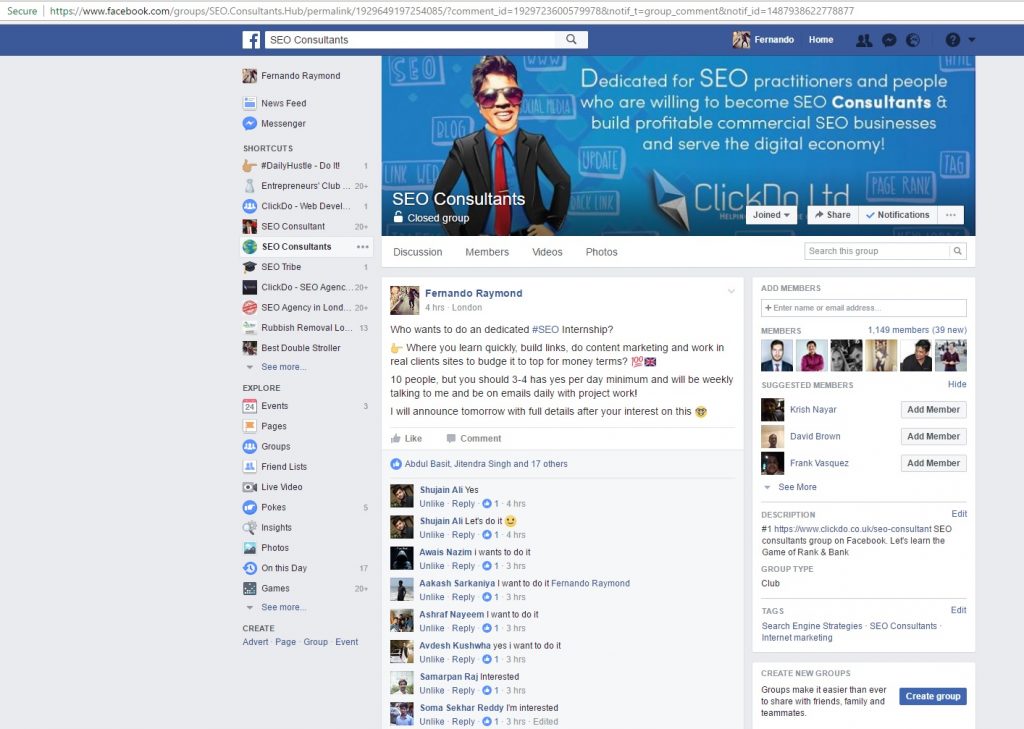Click the Event create link
The width and height of the screenshot is (1024, 729).
[x=347, y=642]
